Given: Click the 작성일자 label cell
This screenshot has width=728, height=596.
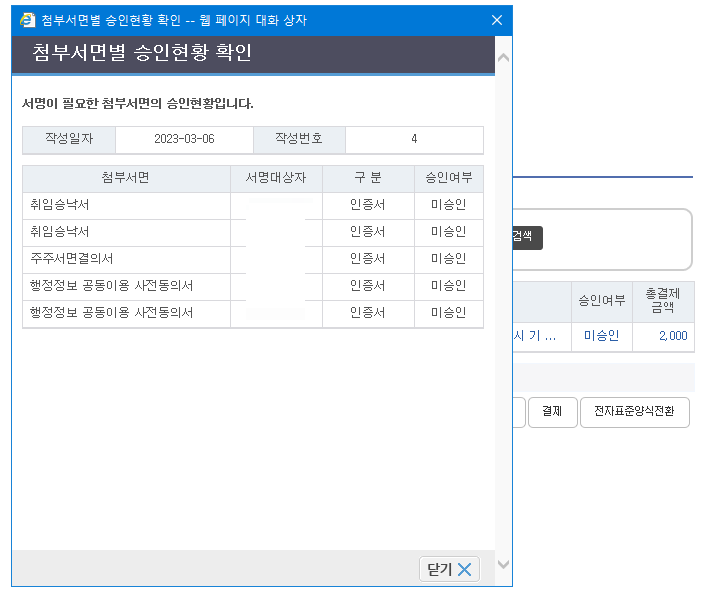Looking at the screenshot, I should [x=69, y=139].
